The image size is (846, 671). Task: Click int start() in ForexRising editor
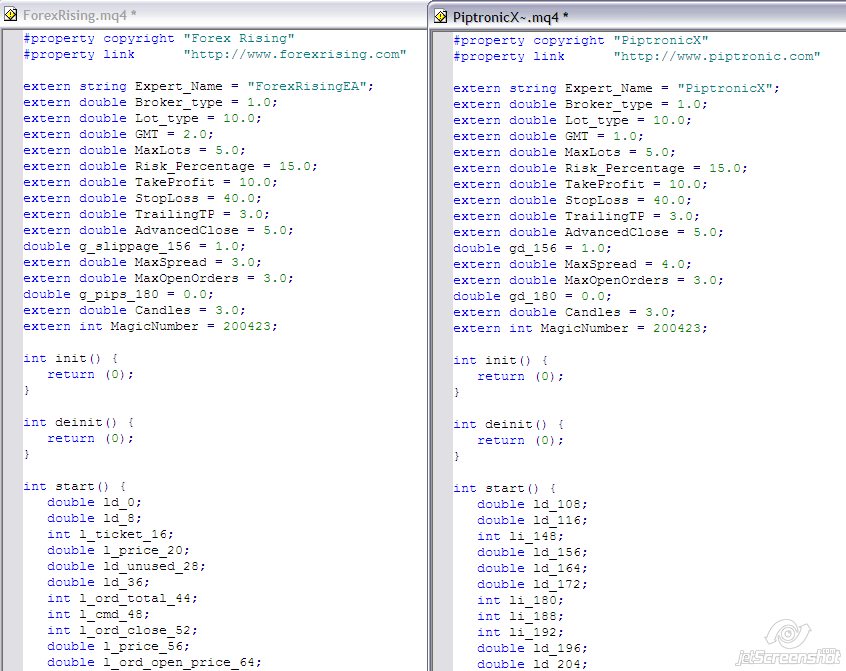tap(75, 487)
